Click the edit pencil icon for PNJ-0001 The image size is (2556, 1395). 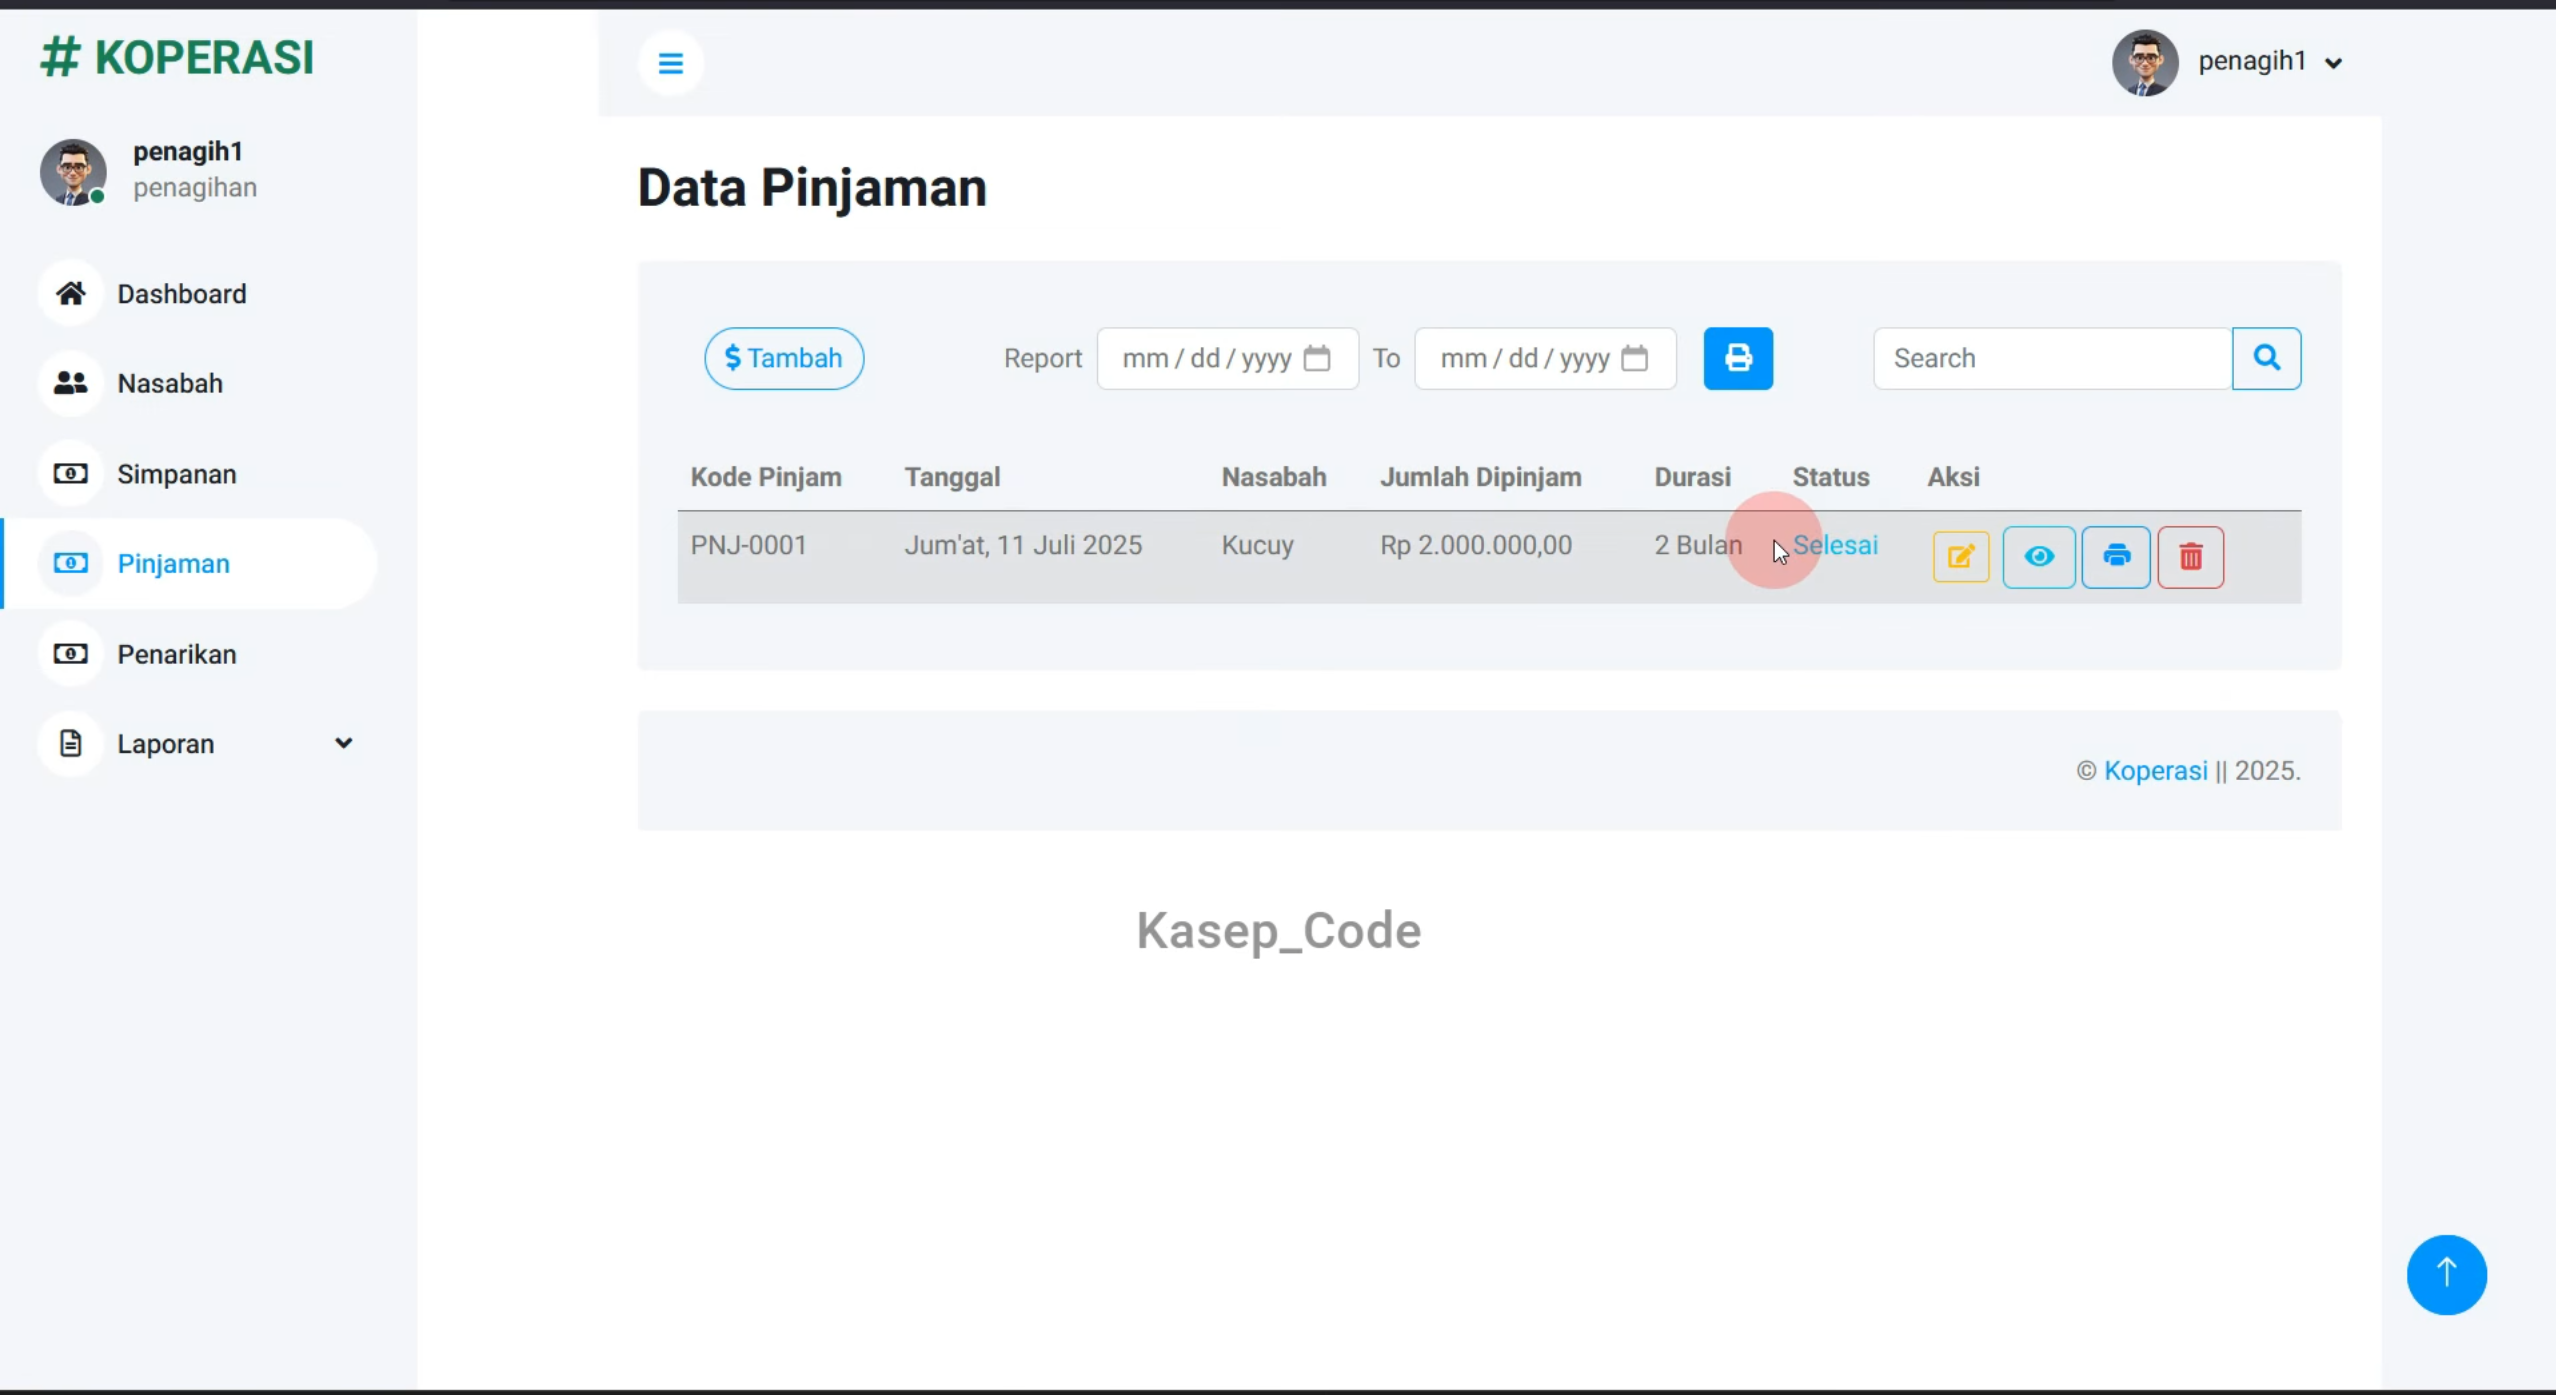pyautogui.click(x=1960, y=556)
